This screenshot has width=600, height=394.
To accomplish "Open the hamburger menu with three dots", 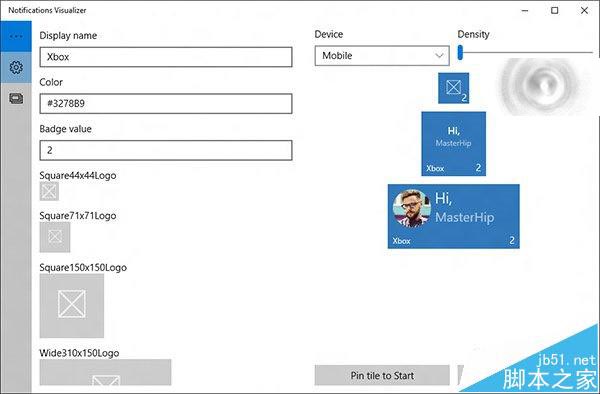I will click(16, 37).
